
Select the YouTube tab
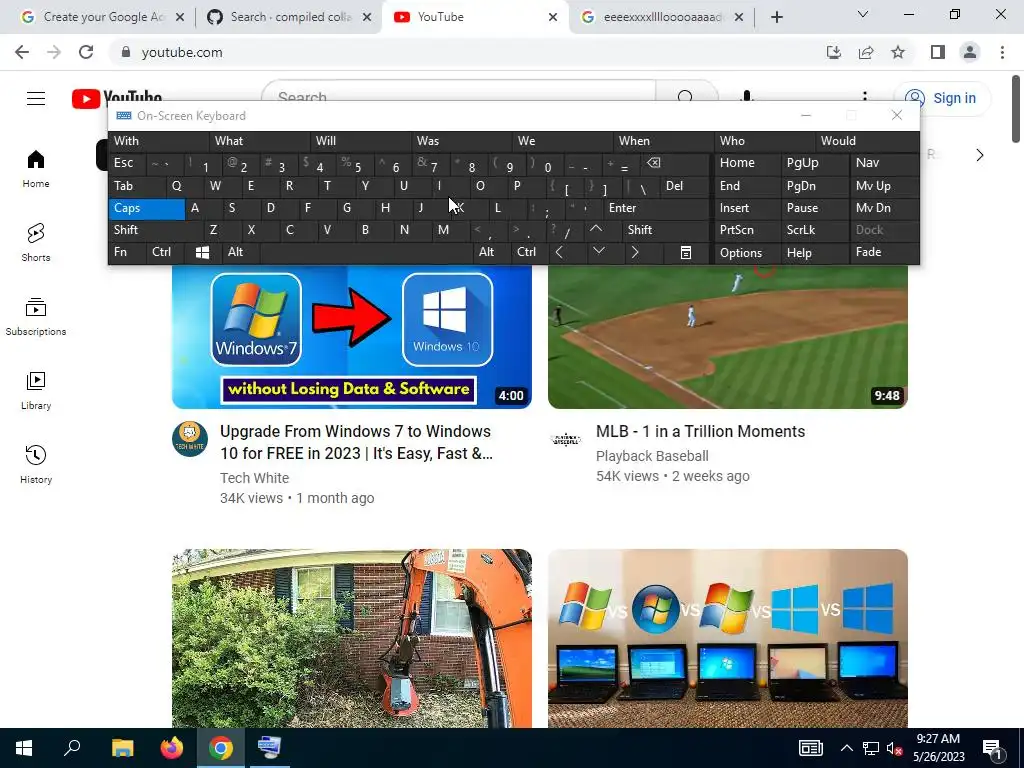click(x=476, y=17)
